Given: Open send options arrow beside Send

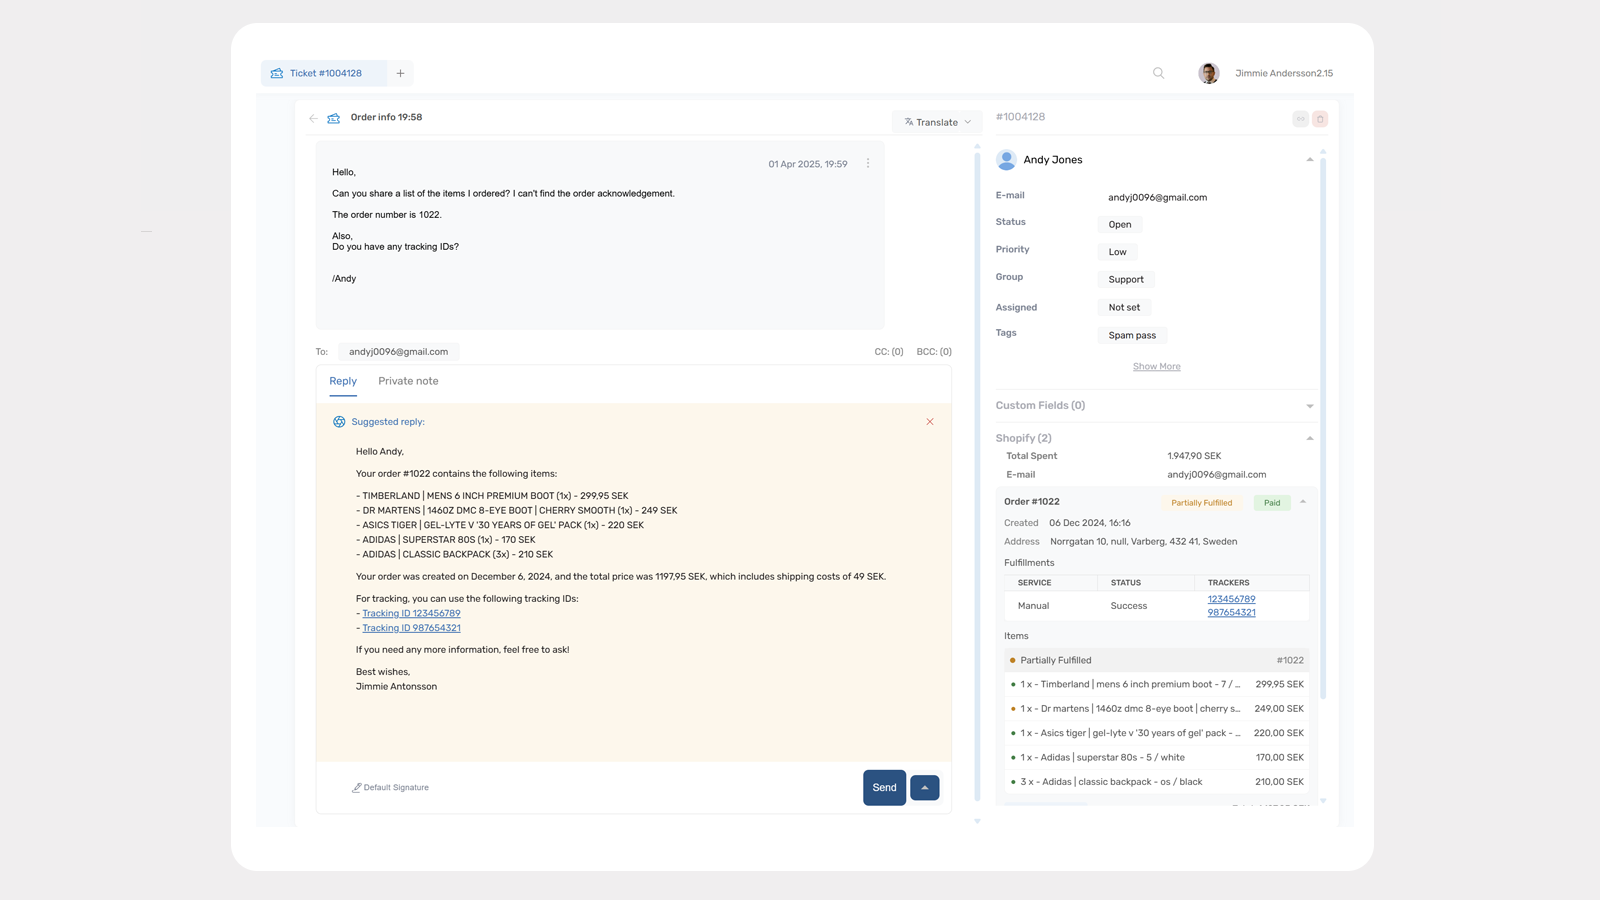Looking at the screenshot, I should click(x=925, y=788).
